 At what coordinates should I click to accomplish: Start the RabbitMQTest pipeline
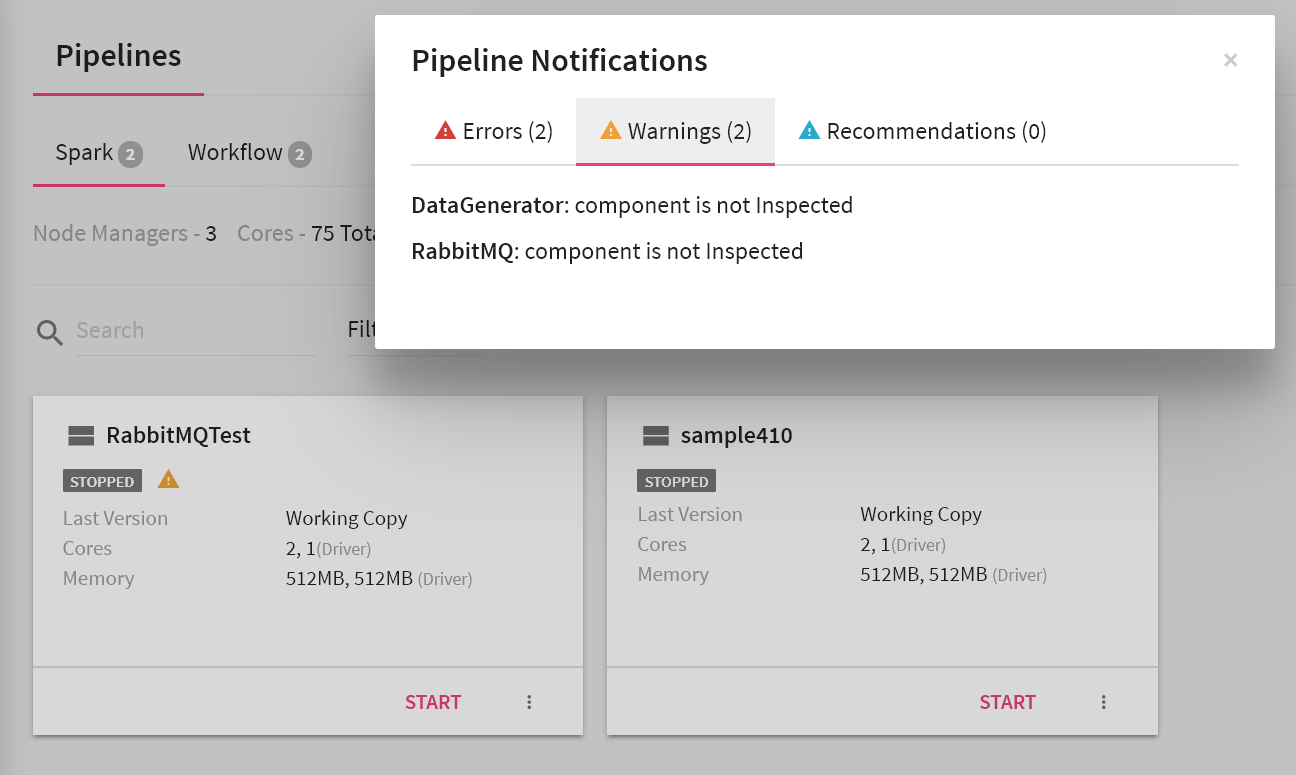click(x=433, y=702)
